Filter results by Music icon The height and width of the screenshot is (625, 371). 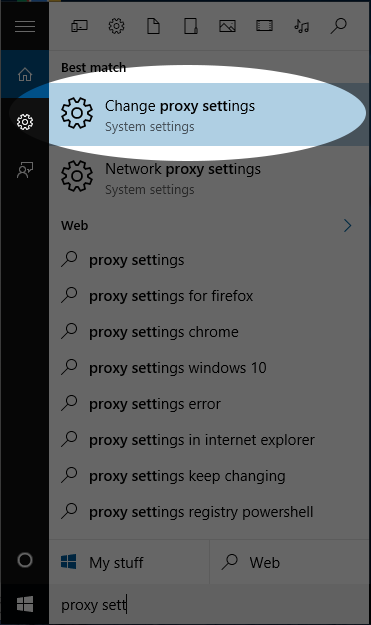coord(302,27)
